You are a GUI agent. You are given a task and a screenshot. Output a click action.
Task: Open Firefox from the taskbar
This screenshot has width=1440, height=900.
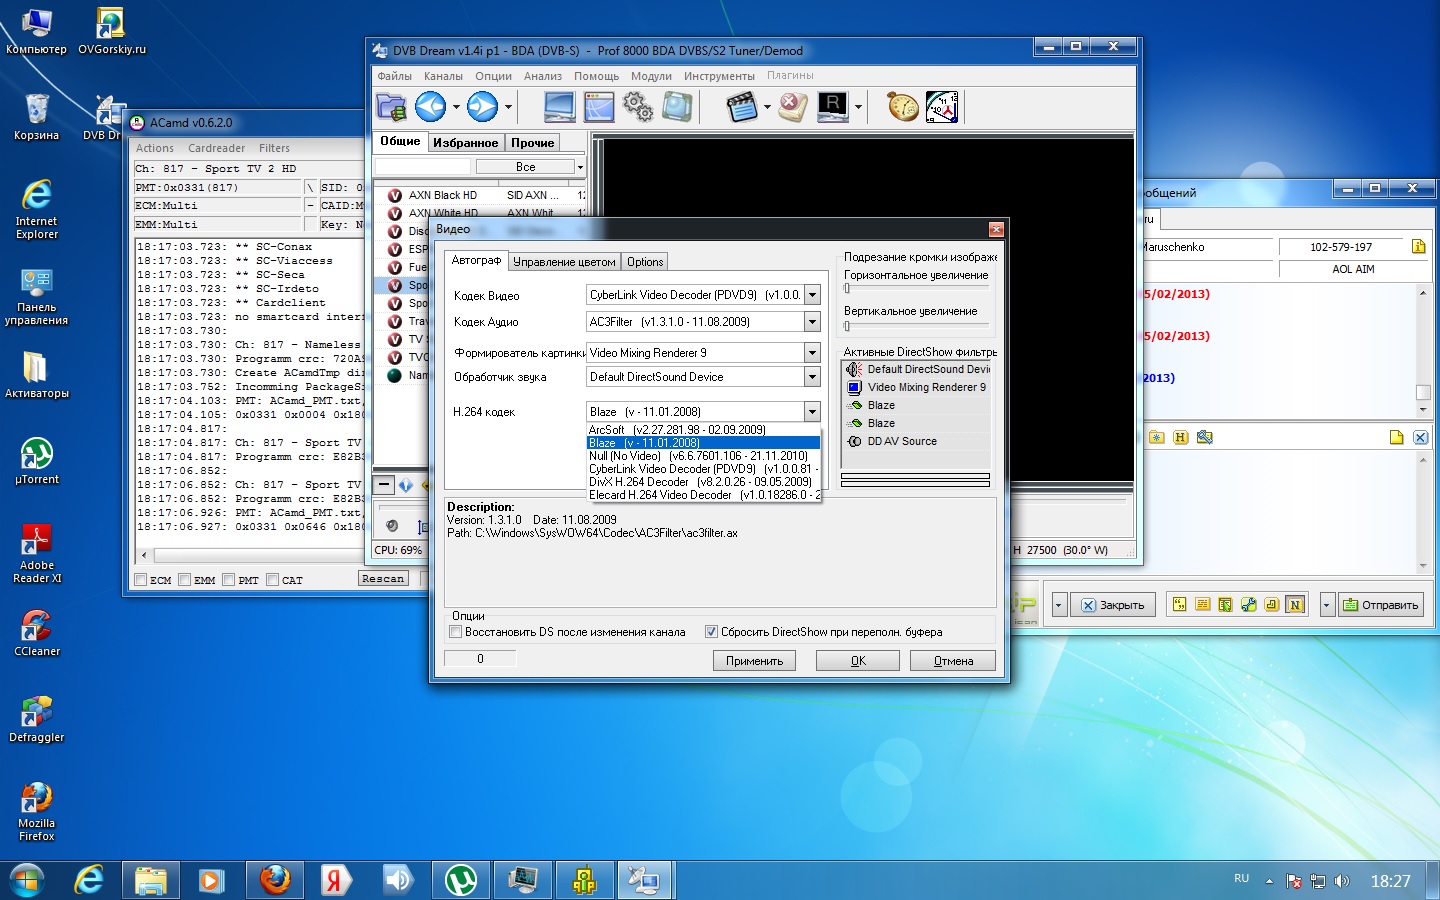(275, 879)
